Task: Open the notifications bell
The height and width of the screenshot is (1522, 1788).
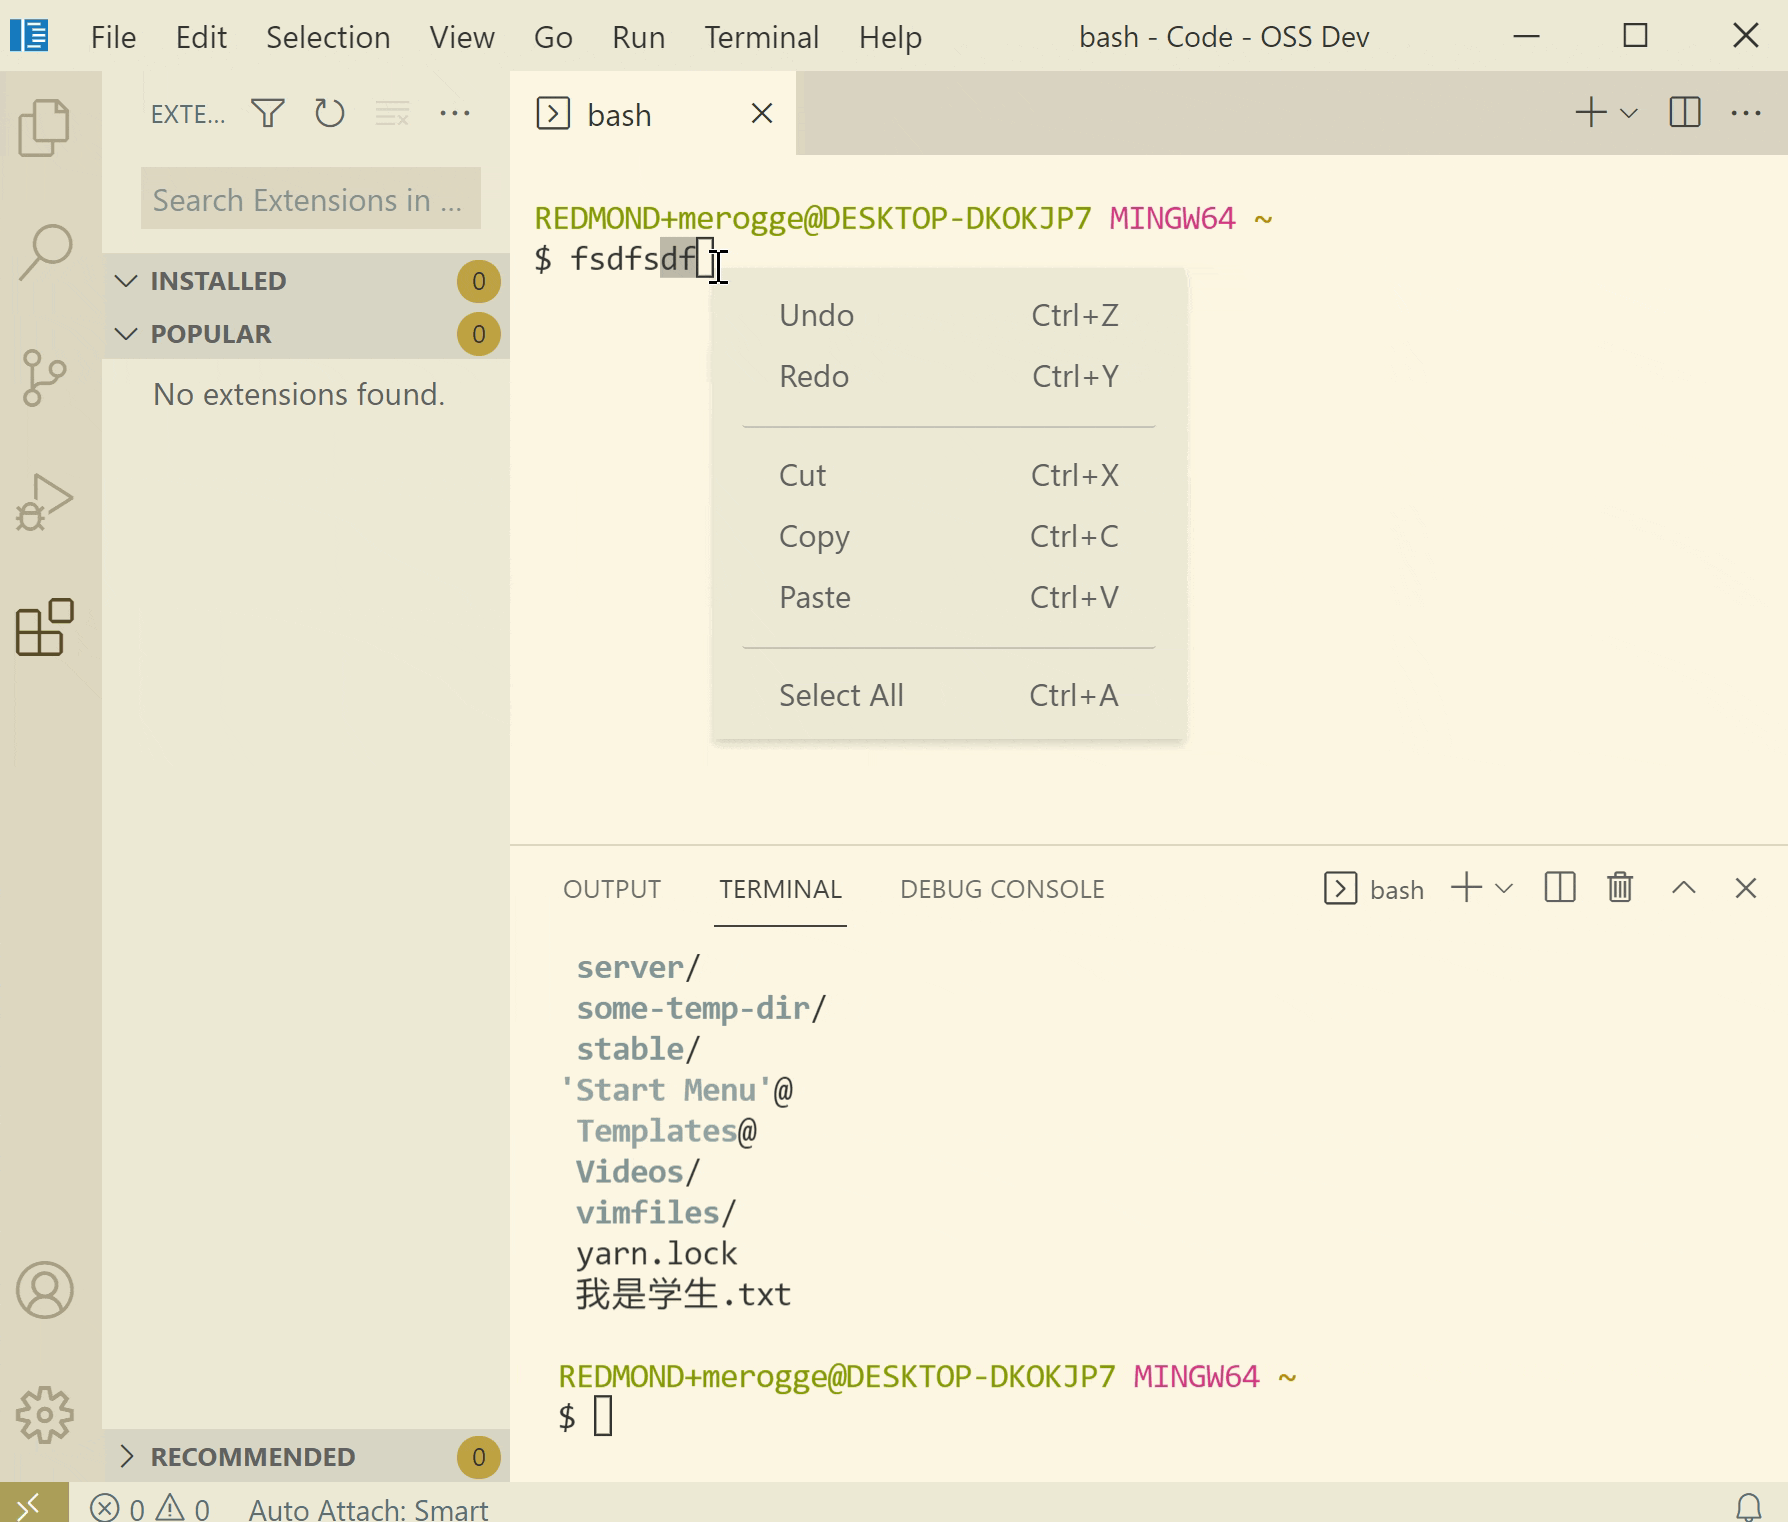Action: [1751, 1508]
